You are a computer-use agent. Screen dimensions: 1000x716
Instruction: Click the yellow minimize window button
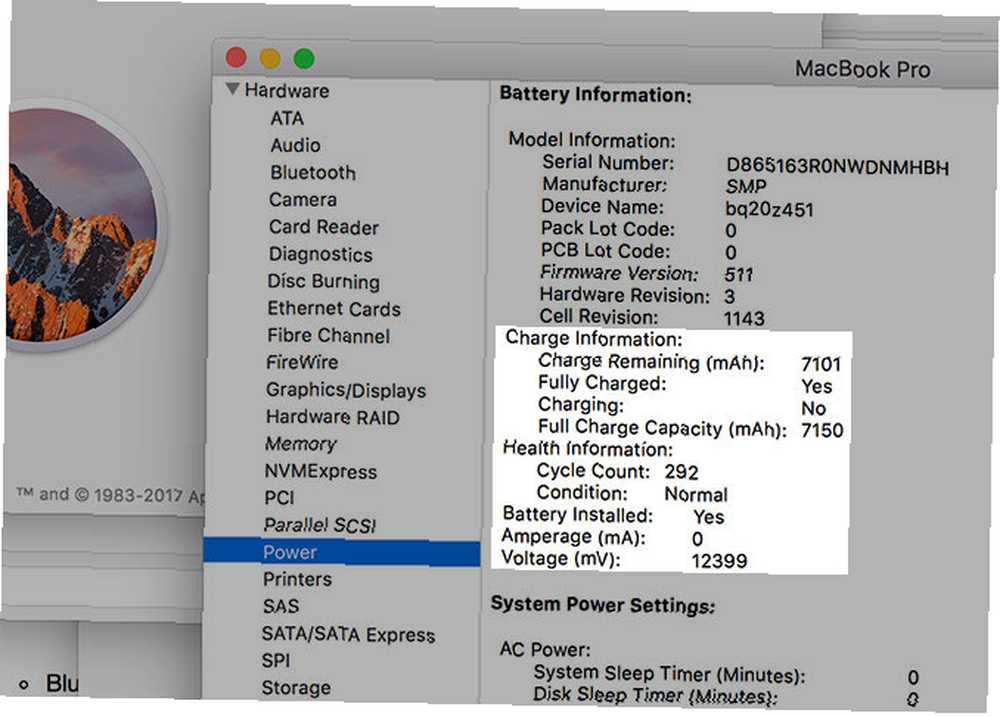pos(270,58)
